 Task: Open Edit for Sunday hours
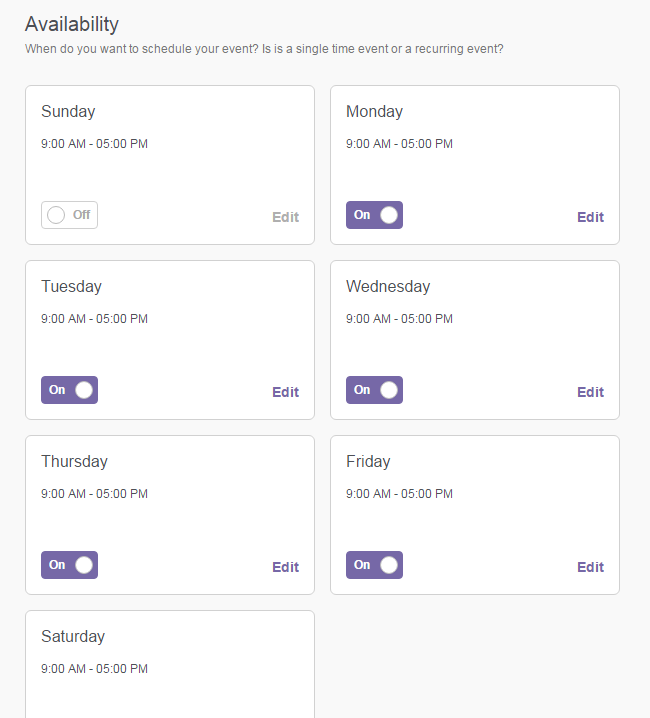point(285,217)
